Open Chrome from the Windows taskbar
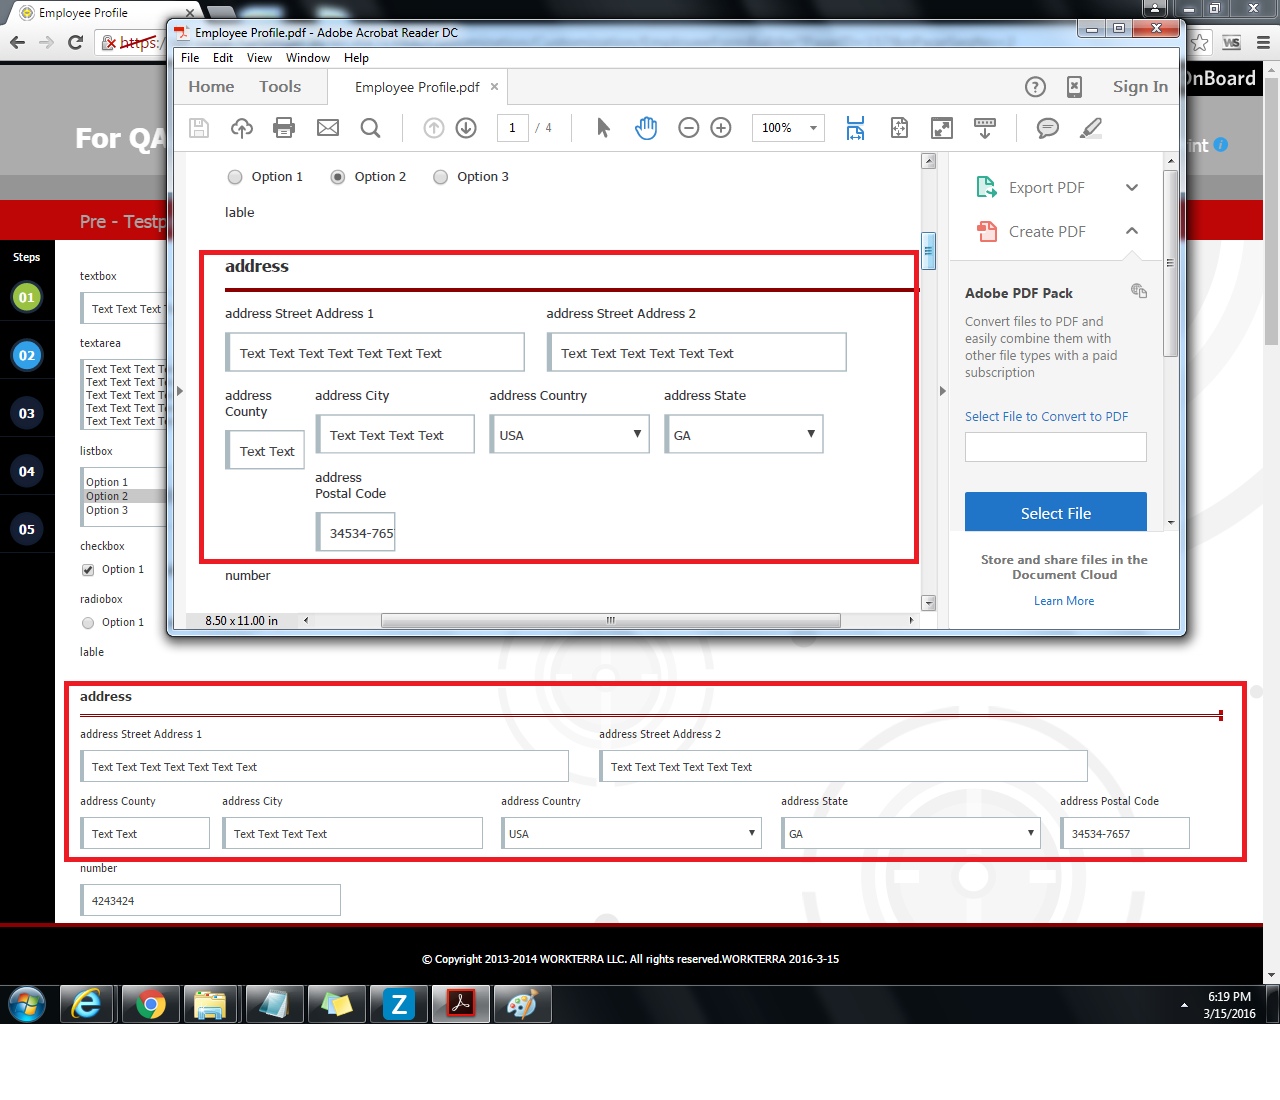This screenshot has height=1100, width=1280. coord(150,1004)
